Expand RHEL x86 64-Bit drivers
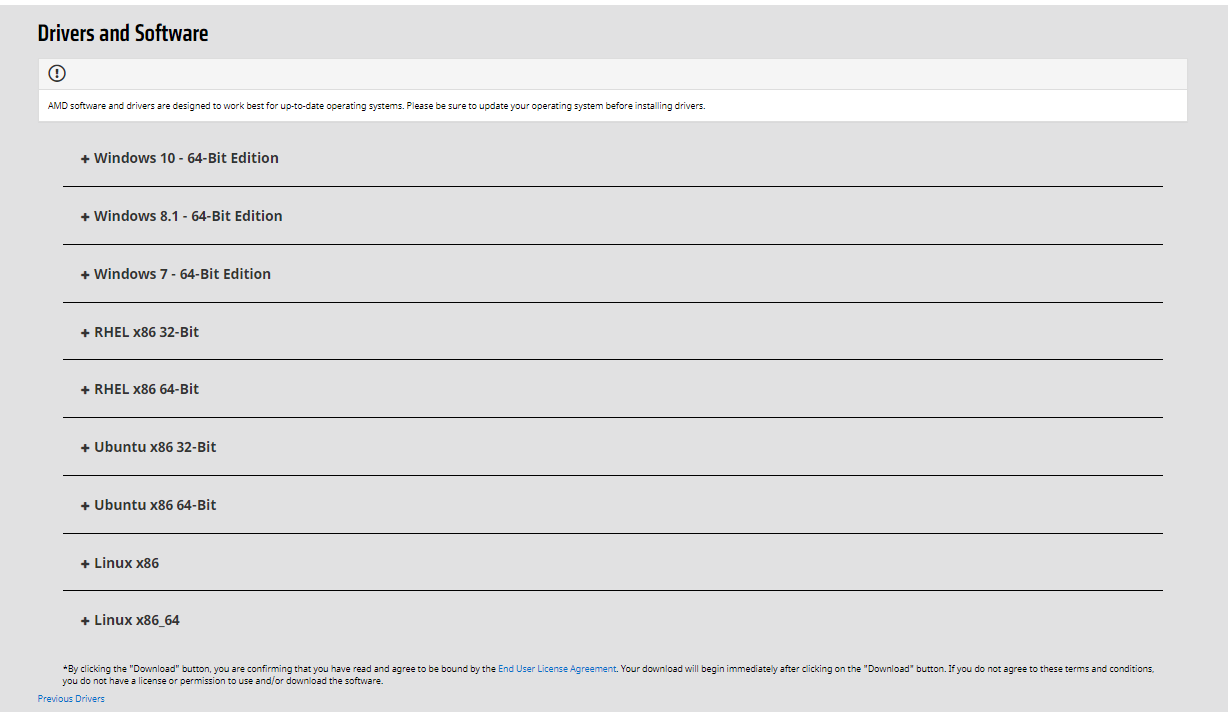The image size is (1228, 712). tap(140, 389)
